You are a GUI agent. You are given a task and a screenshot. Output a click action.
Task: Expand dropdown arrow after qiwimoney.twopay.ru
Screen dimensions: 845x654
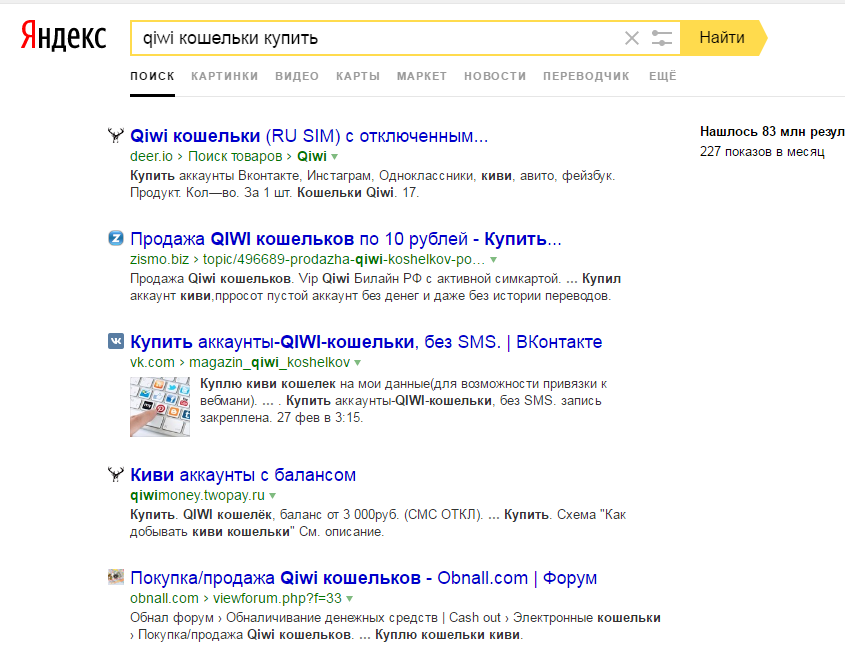point(272,496)
